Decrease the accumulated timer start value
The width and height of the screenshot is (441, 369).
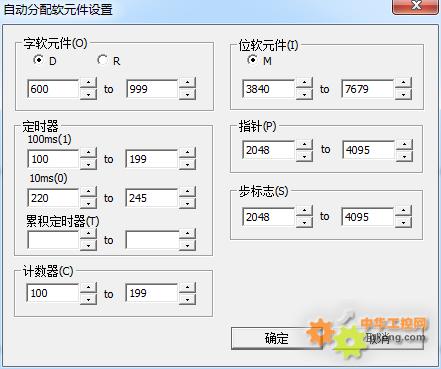coord(88,245)
